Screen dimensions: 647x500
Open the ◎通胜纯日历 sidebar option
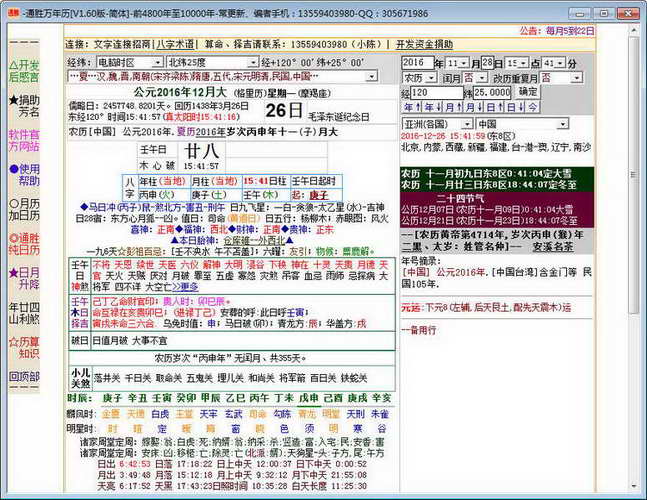point(24,244)
